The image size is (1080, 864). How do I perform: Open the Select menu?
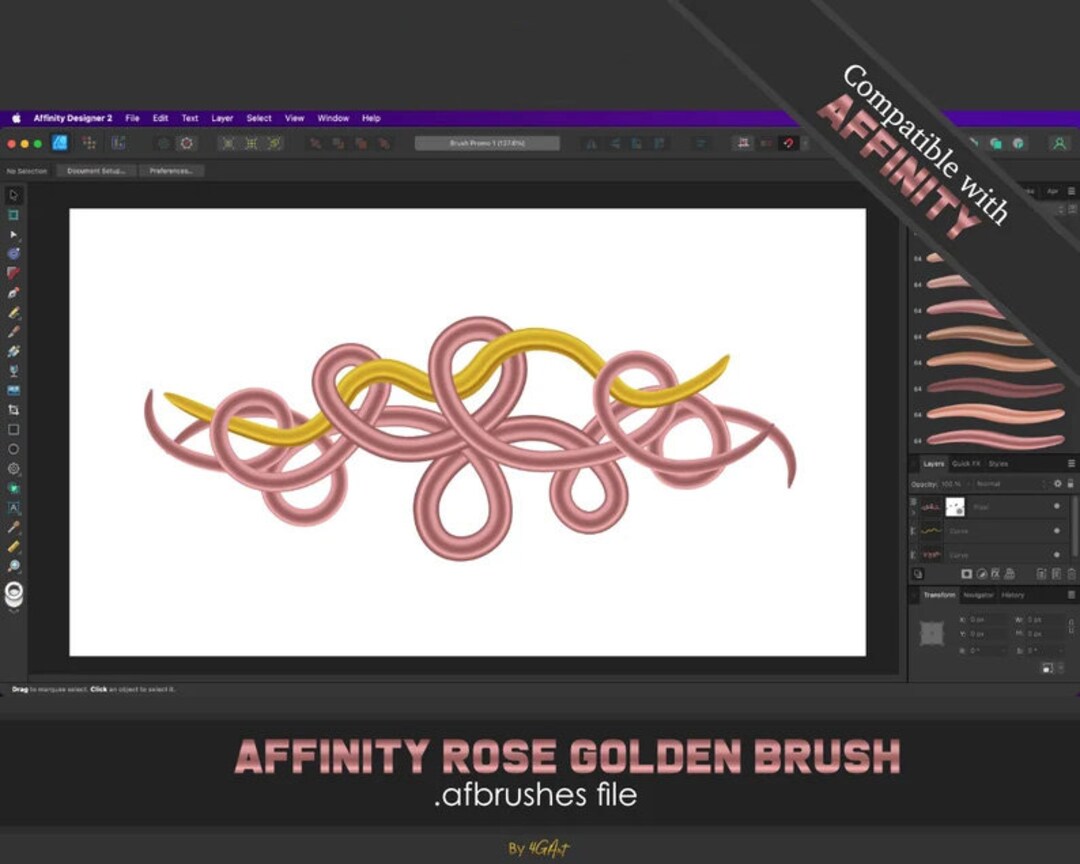click(259, 118)
